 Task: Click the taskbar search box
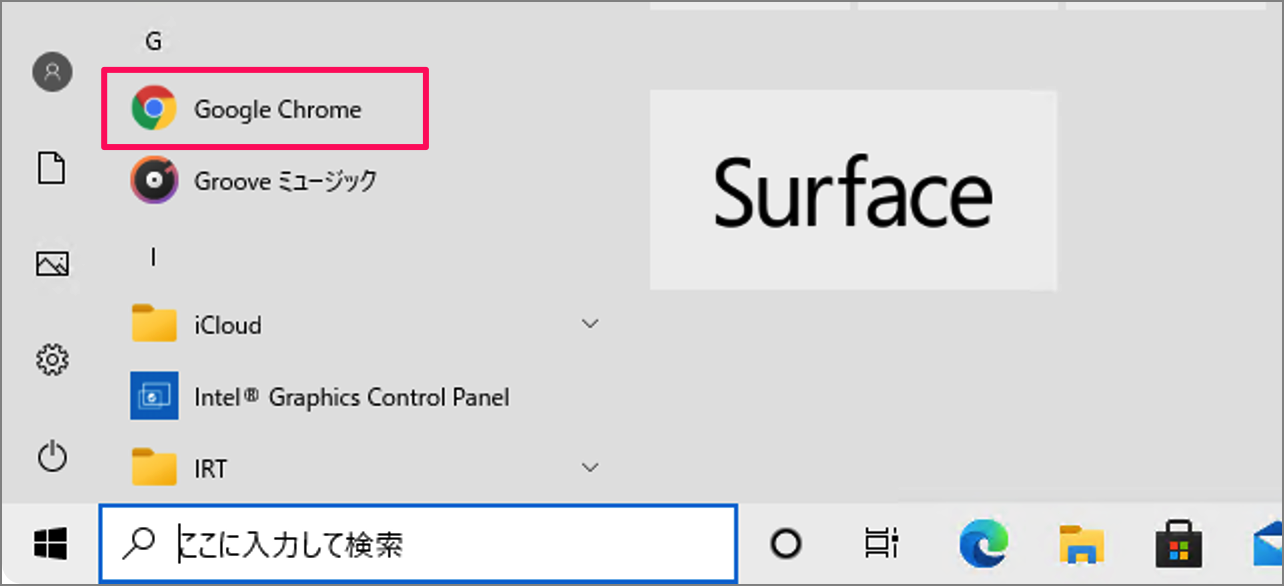[418, 544]
